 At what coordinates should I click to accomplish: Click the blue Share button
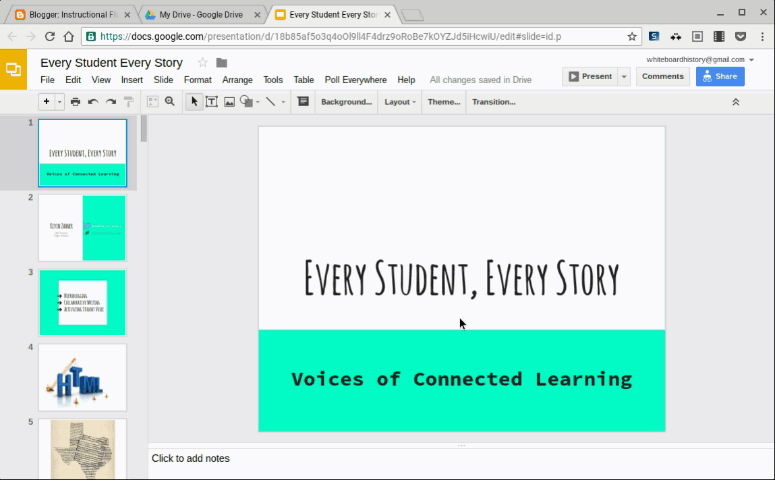point(720,76)
